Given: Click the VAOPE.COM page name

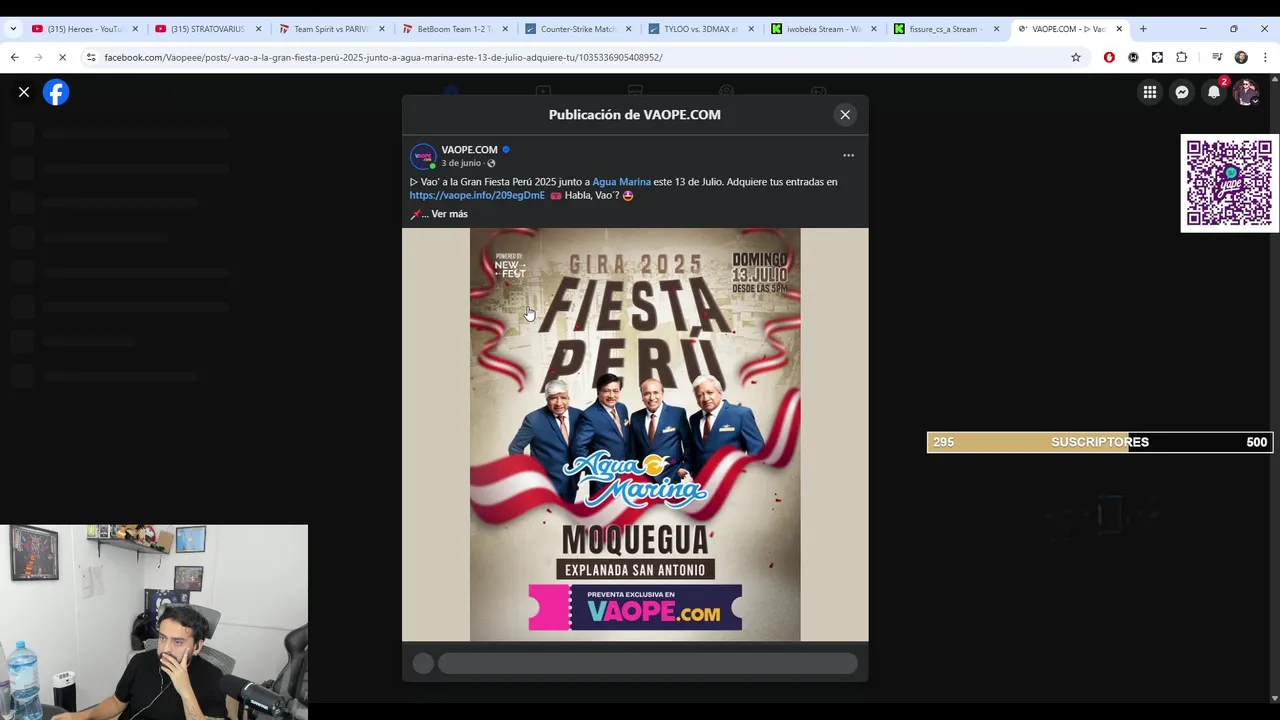Looking at the screenshot, I should (469, 149).
